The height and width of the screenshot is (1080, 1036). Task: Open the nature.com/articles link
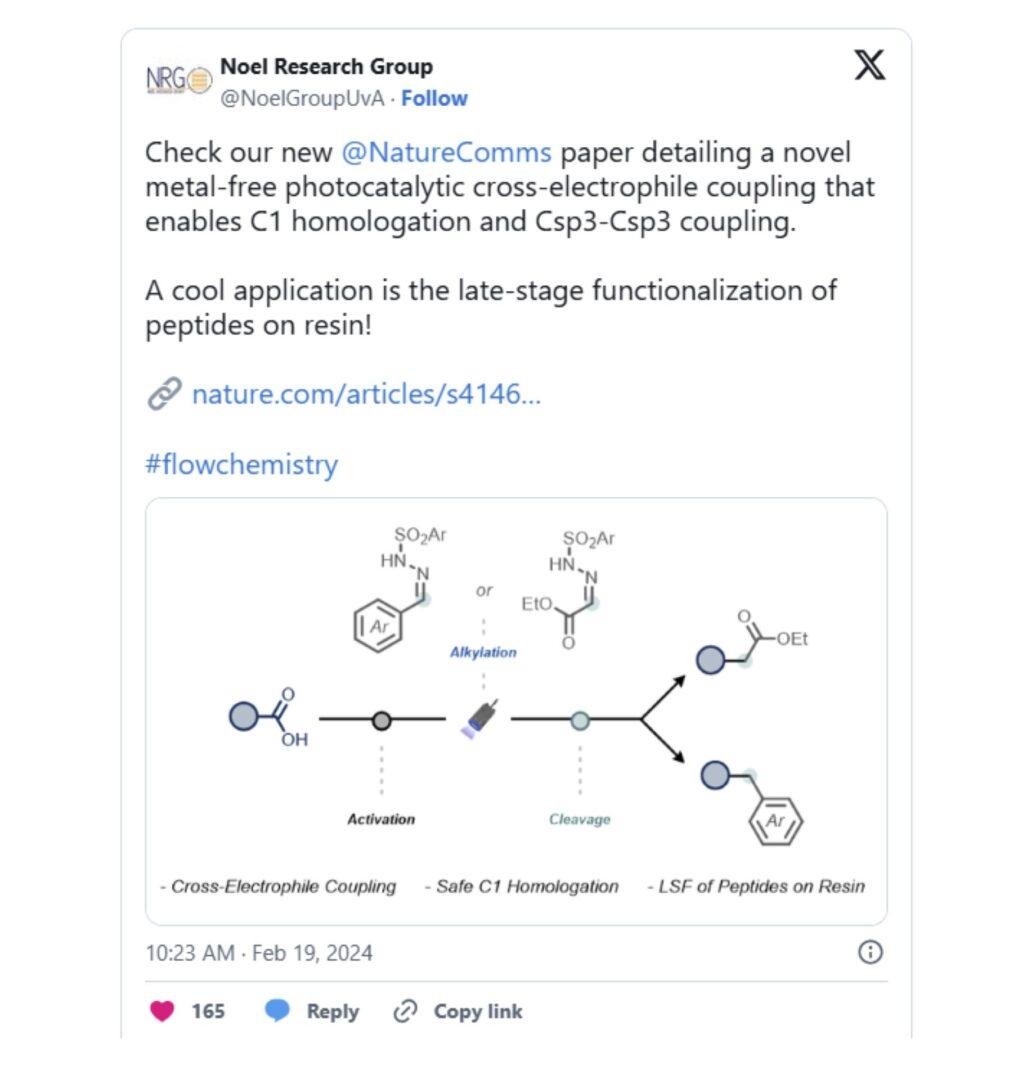[366, 394]
